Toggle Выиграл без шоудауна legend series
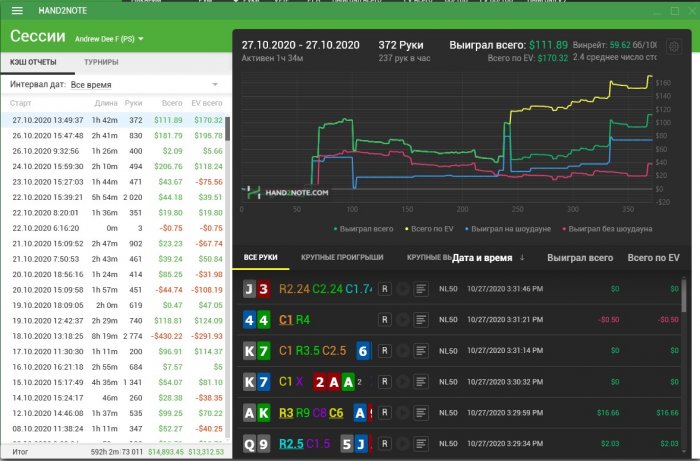The width and height of the screenshot is (700, 461). [607, 229]
